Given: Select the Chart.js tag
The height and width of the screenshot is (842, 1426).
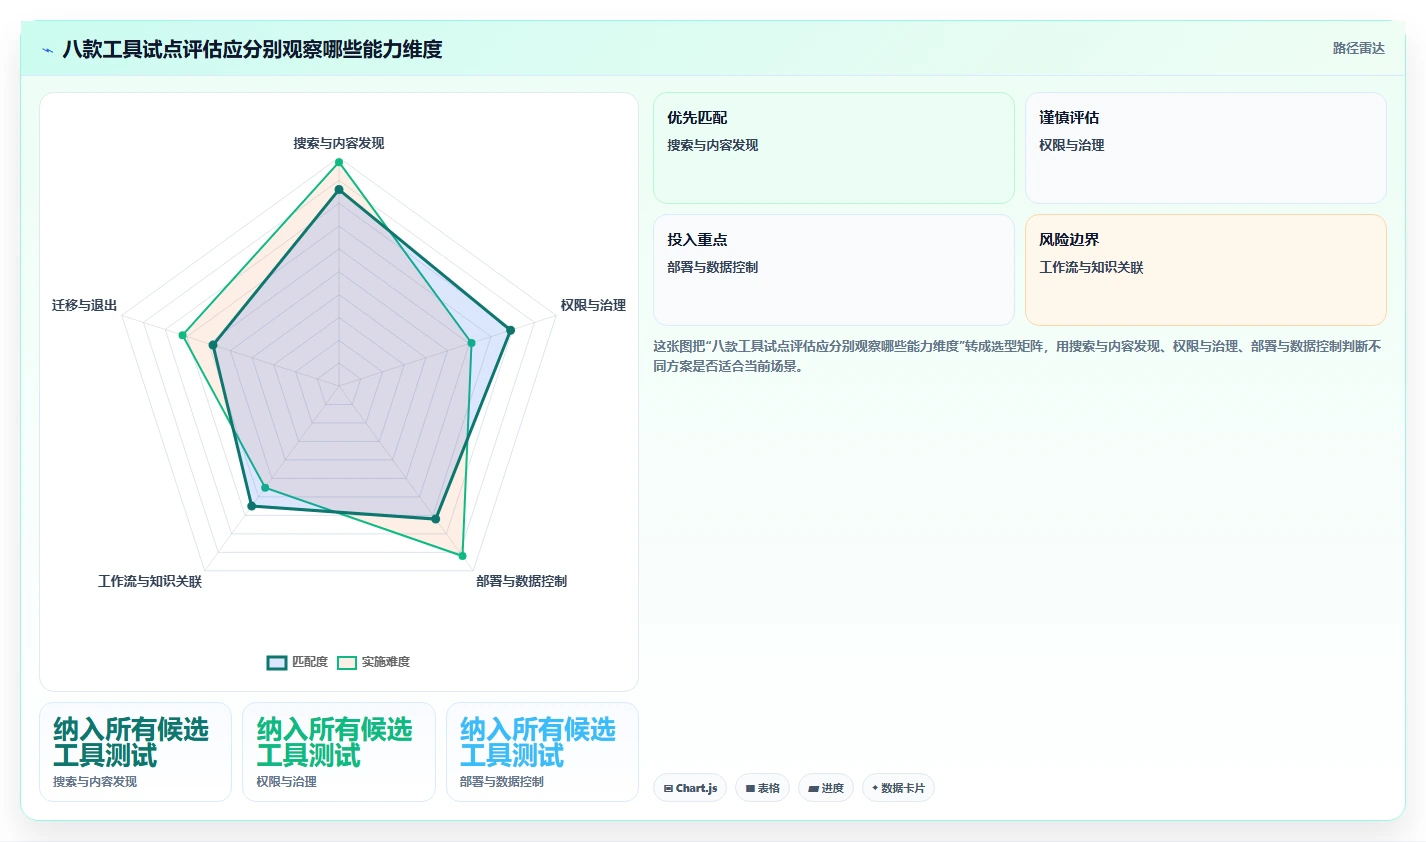Looking at the screenshot, I should click(x=690, y=788).
